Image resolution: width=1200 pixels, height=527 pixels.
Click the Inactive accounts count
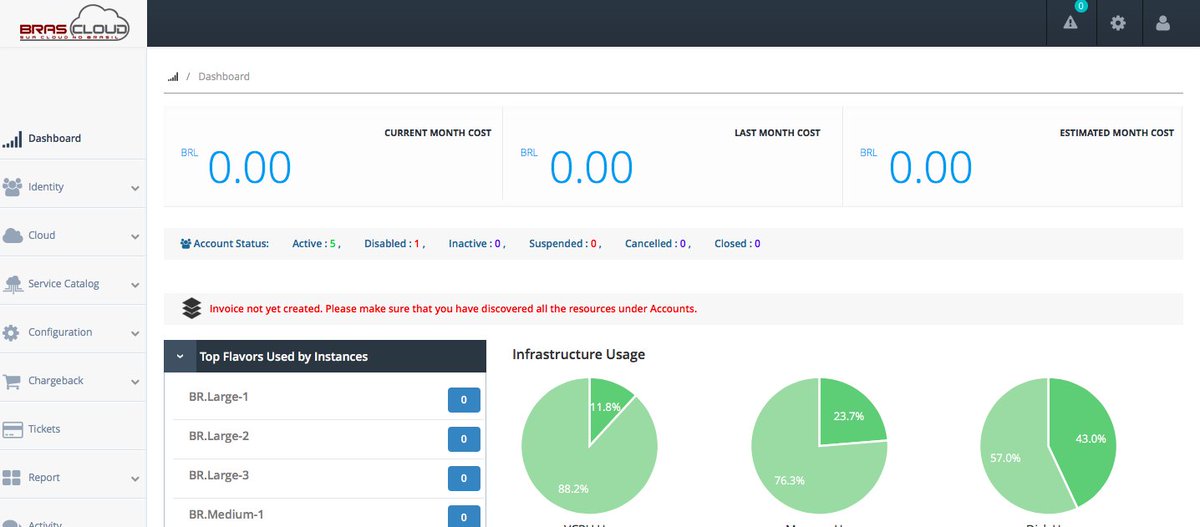497,243
